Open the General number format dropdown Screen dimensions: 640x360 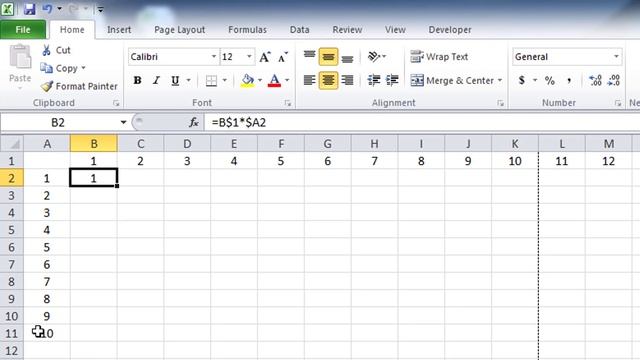pos(616,57)
